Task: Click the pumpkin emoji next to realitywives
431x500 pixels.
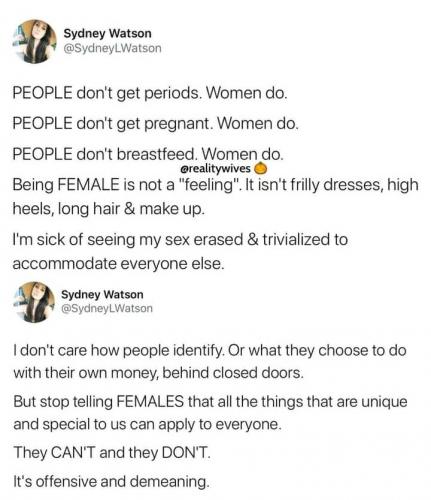Action: [x=261, y=169]
